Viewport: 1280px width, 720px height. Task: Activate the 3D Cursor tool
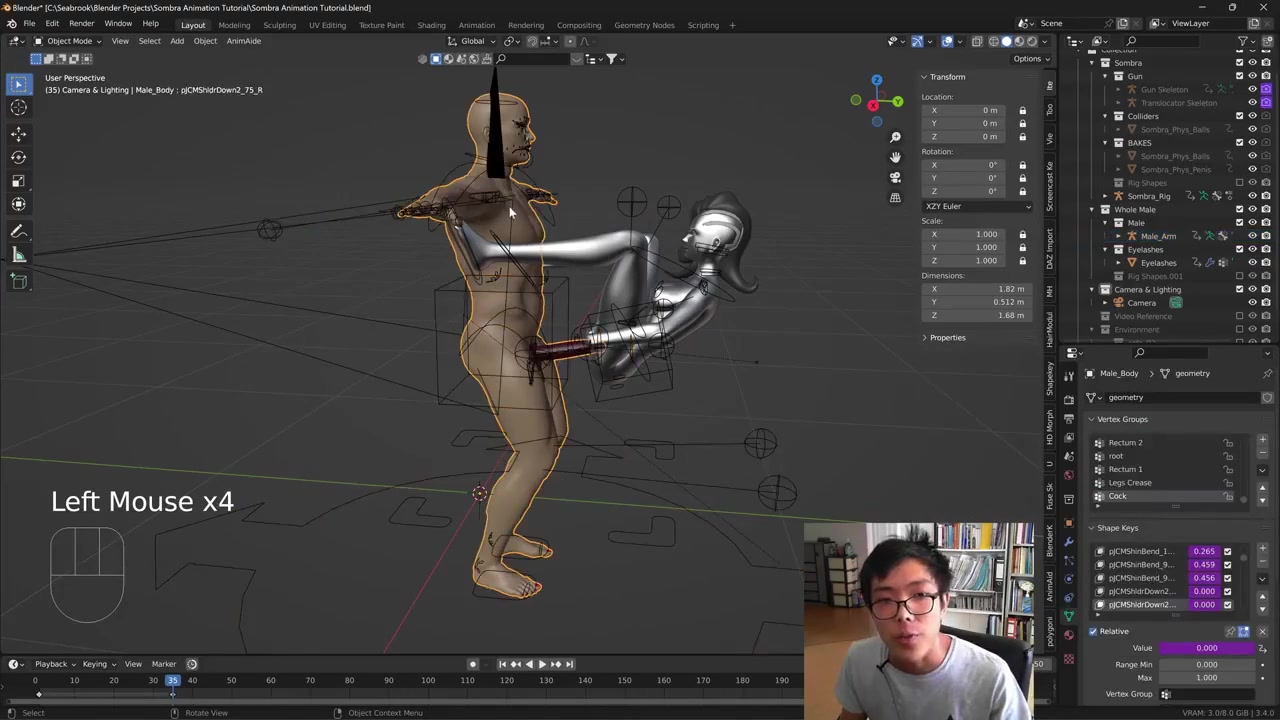tap(18, 108)
